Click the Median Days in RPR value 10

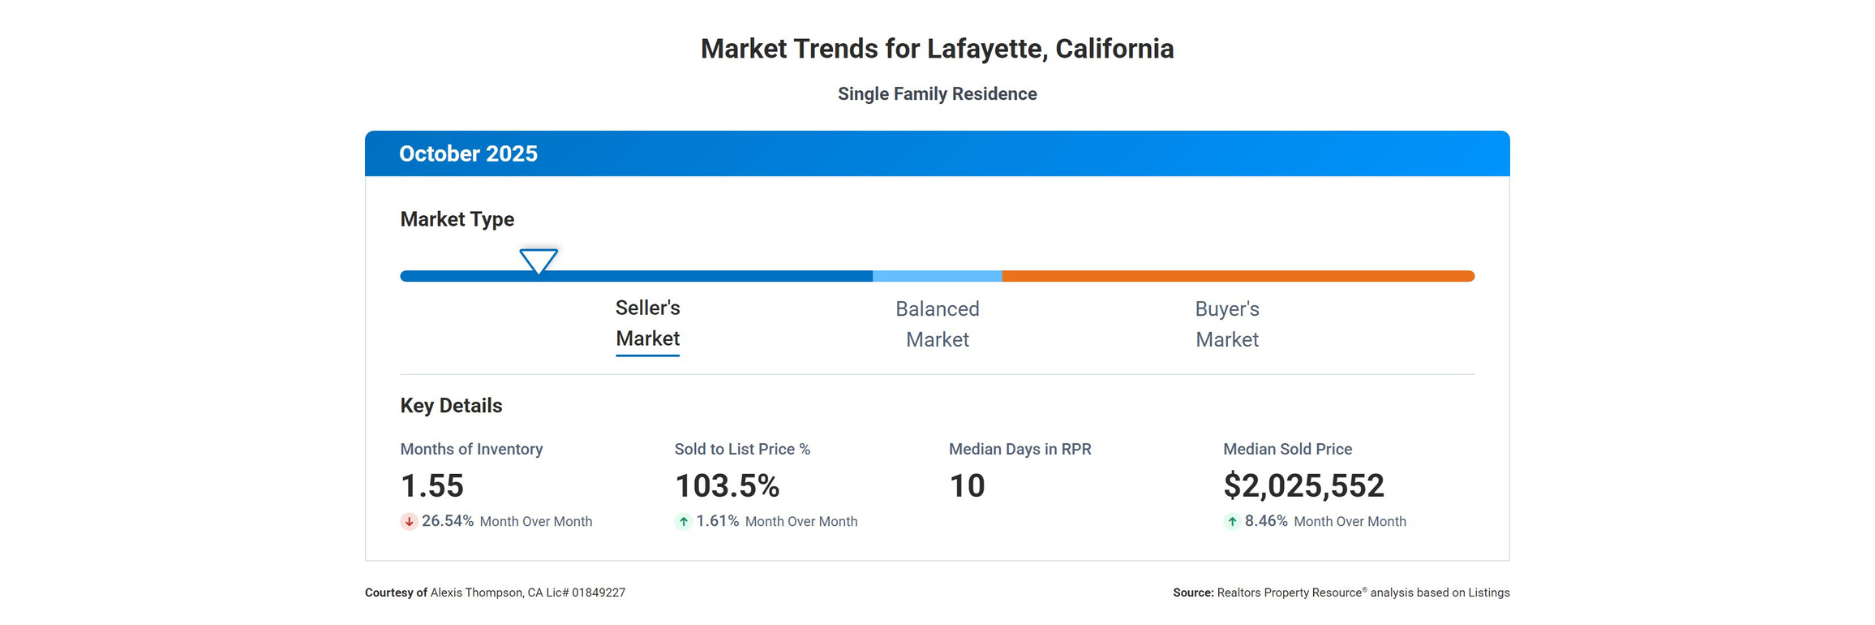click(x=967, y=486)
